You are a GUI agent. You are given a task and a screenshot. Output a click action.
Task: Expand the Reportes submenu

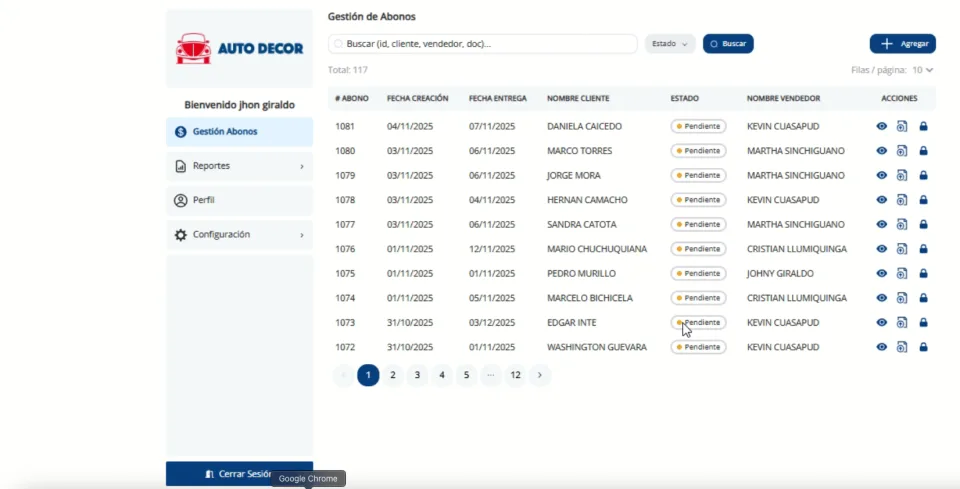(239, 166)
